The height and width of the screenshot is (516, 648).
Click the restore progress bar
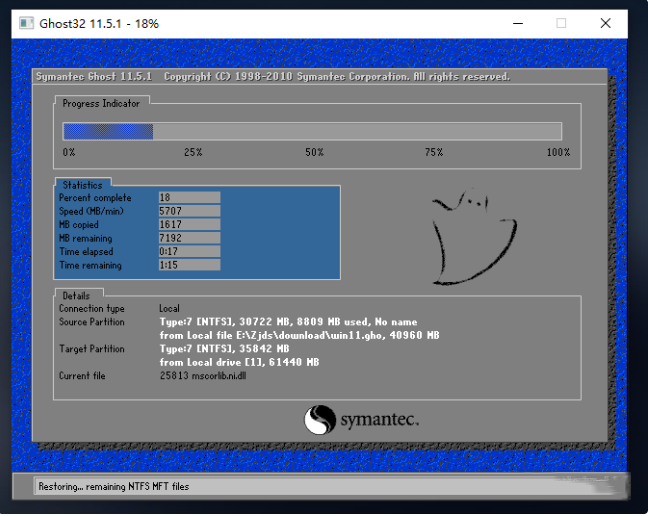point(312,131)
